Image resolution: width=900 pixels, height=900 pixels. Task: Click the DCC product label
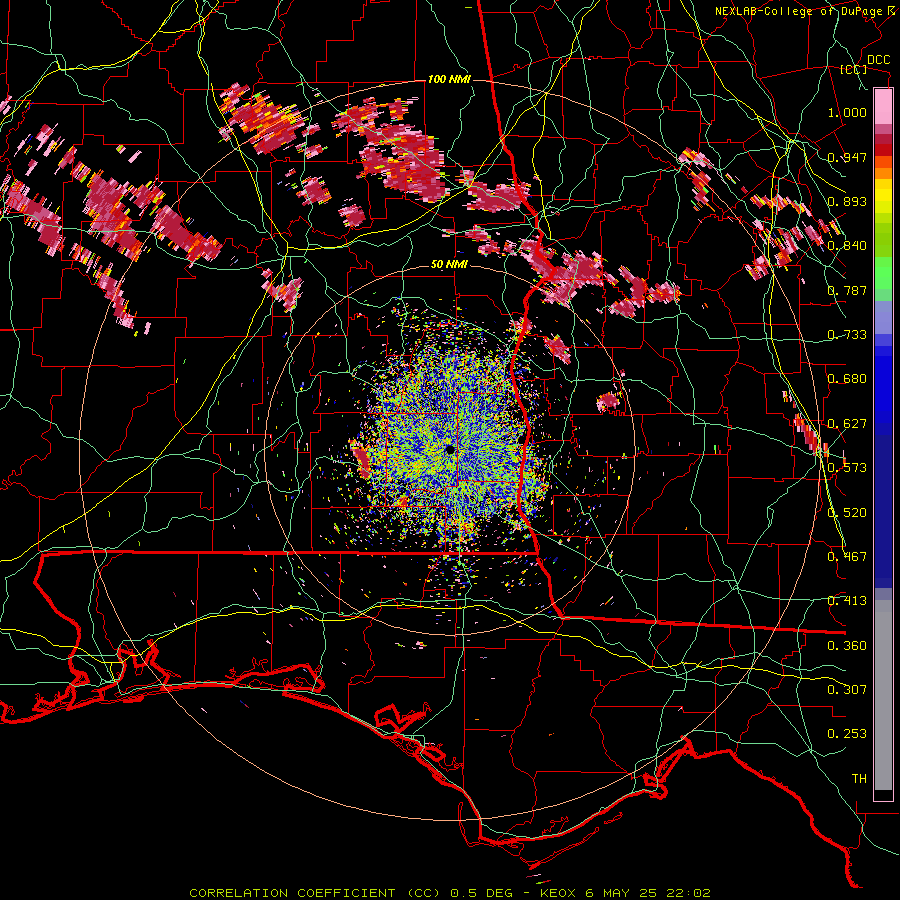[x=878, y=60]
